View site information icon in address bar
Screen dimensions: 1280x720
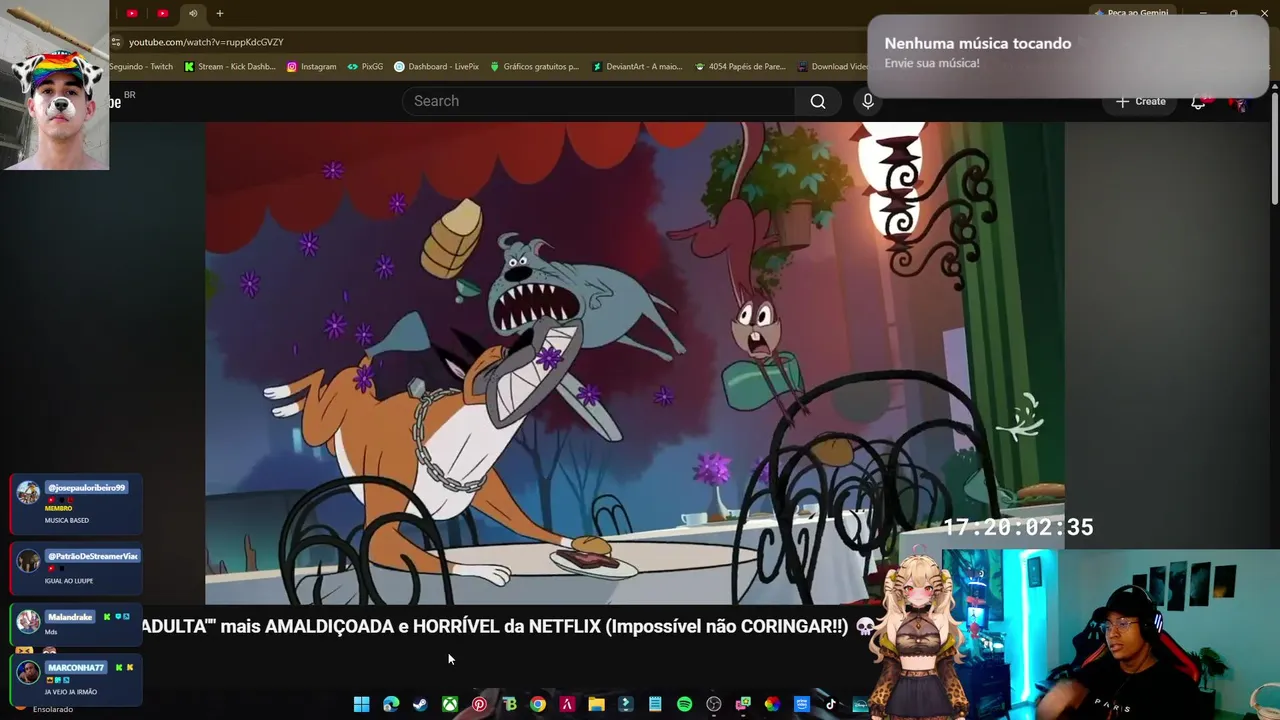click(x=117, y=42)
